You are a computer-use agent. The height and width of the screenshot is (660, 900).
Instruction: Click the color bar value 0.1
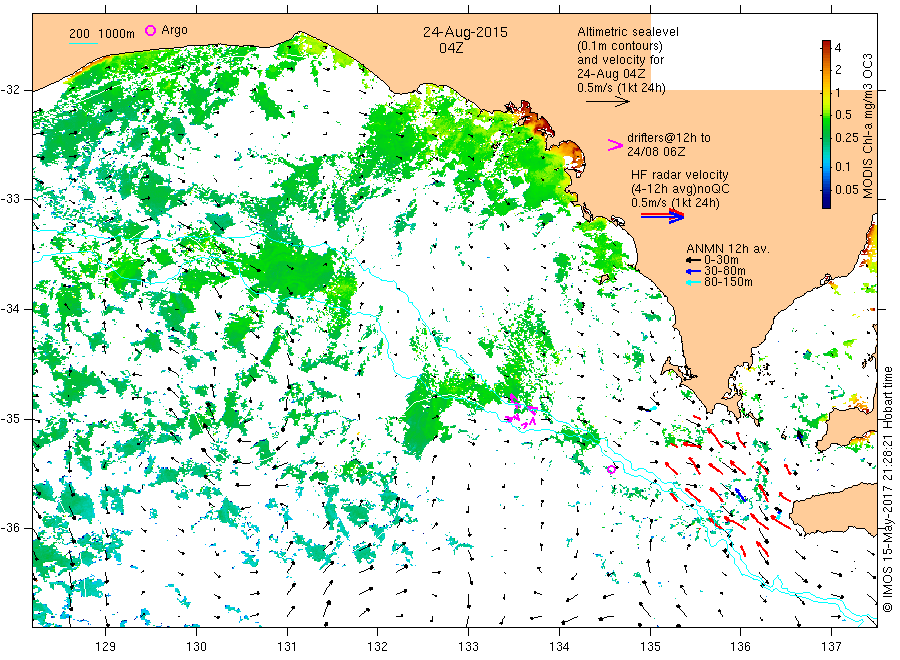843,166
